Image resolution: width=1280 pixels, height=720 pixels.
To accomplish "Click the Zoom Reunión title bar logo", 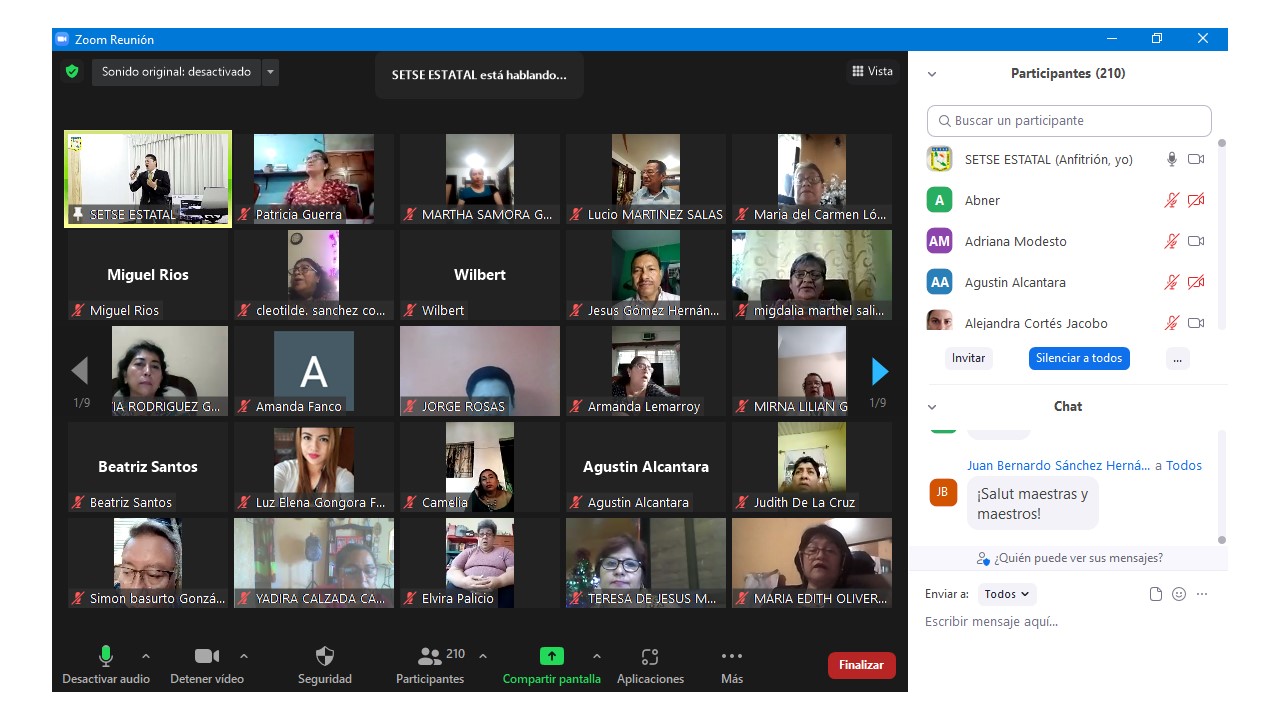I will (62, 39).
